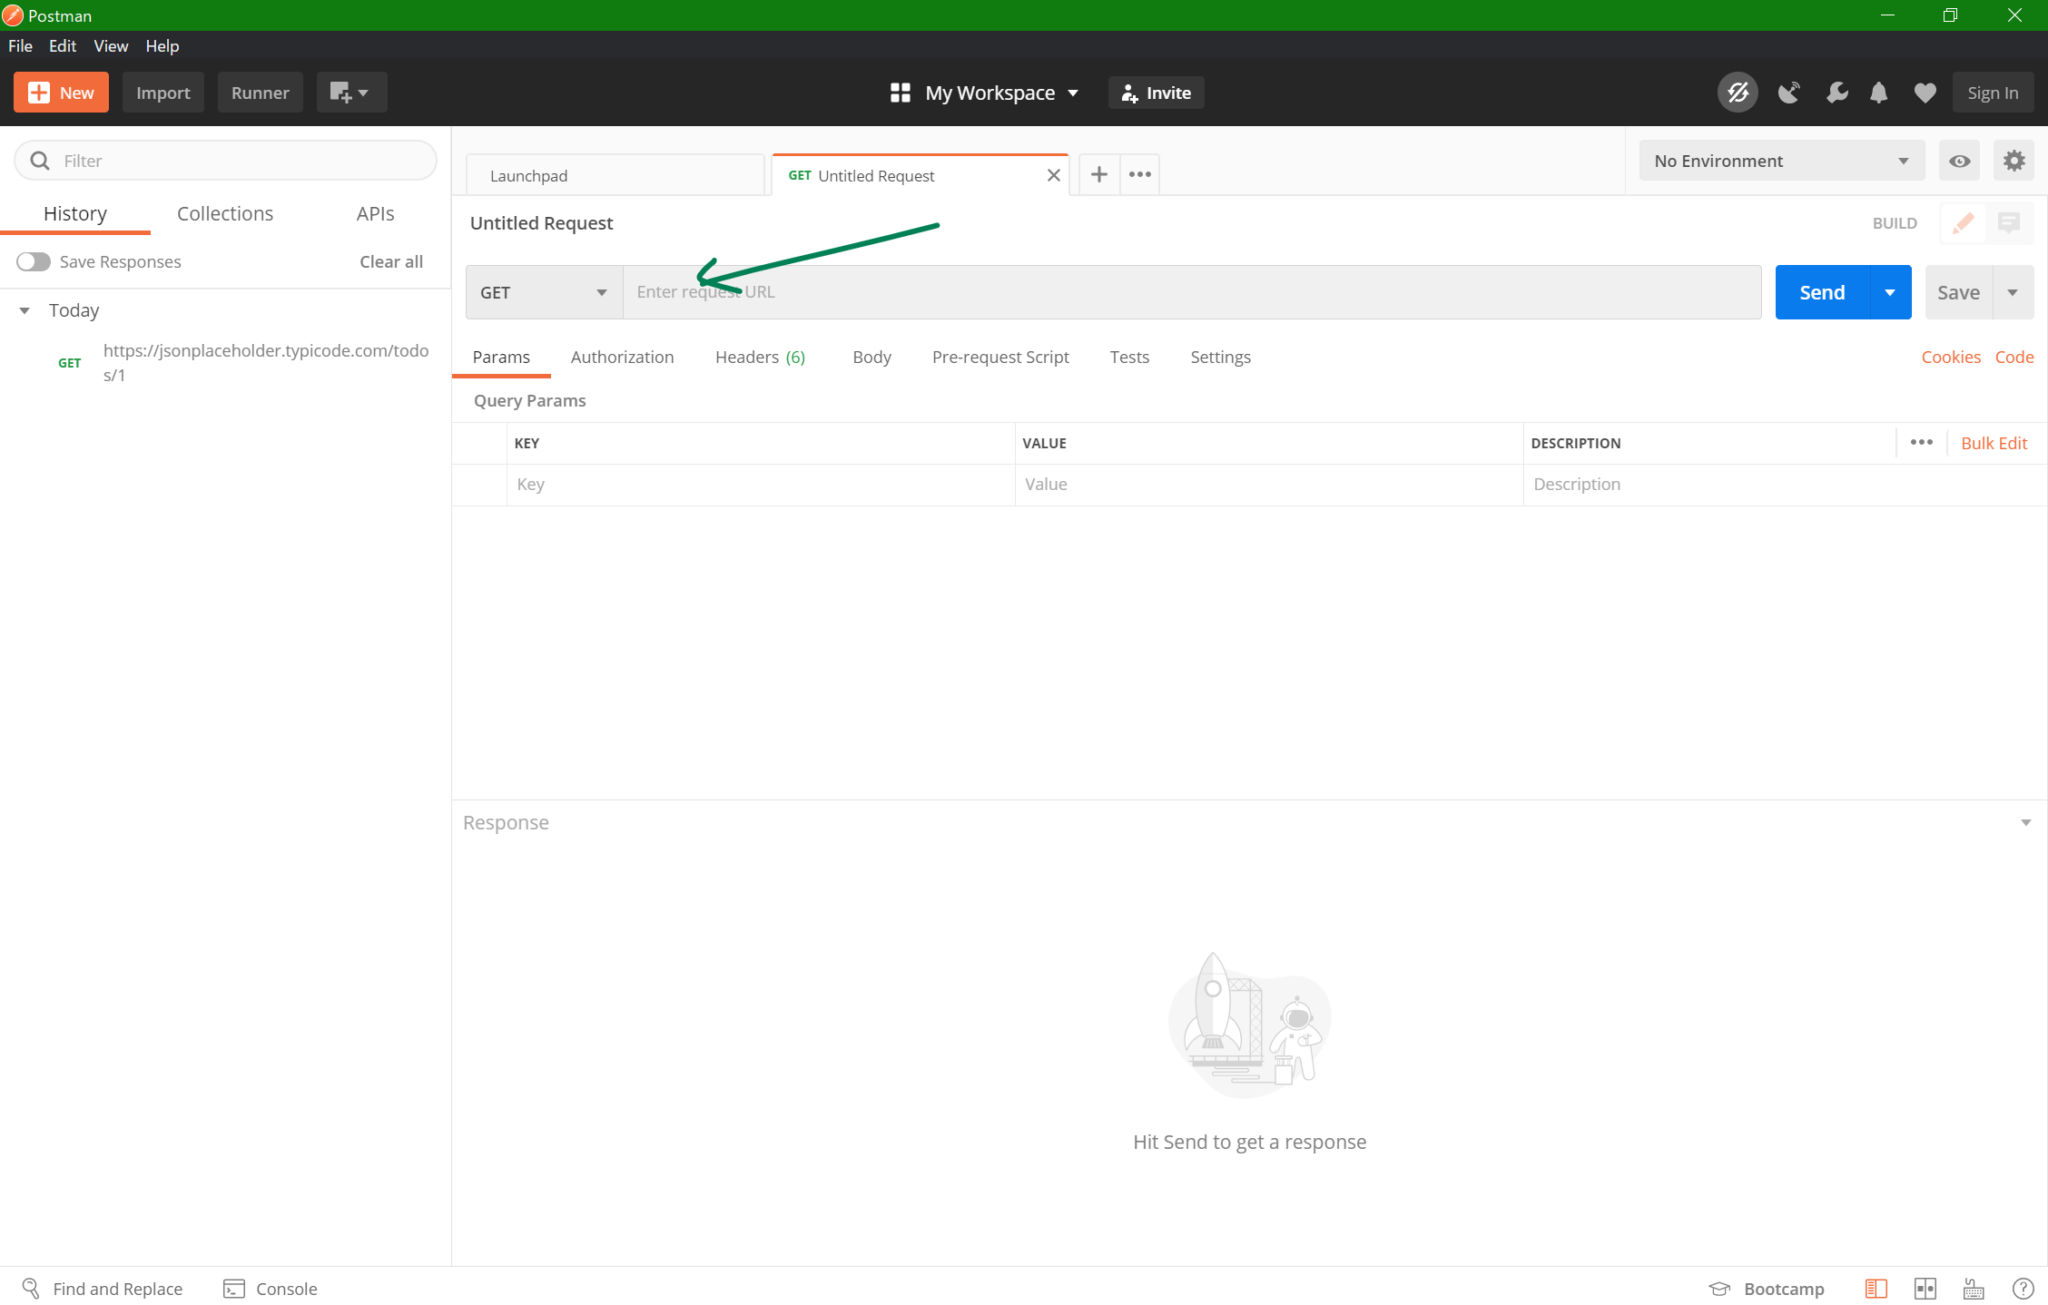Collapse the Today history group
Screen dimensions: 2048x1305
(25, 310)
